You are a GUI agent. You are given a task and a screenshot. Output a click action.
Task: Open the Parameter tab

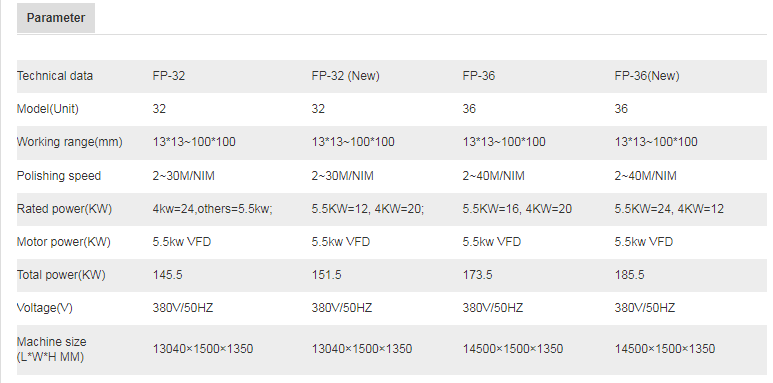click(56, 18)
